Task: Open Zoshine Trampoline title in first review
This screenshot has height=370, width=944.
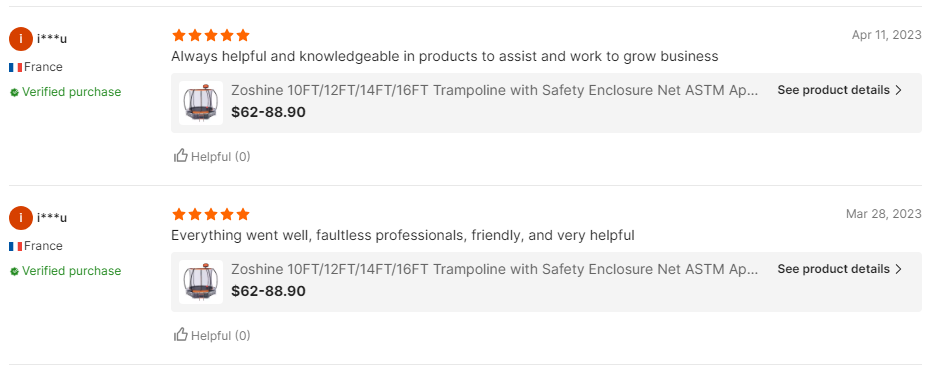Action: (495, 90)
